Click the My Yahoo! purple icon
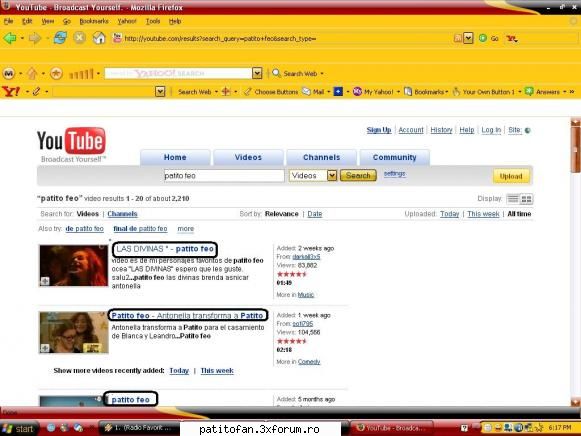581x436 pixels. 357,91
